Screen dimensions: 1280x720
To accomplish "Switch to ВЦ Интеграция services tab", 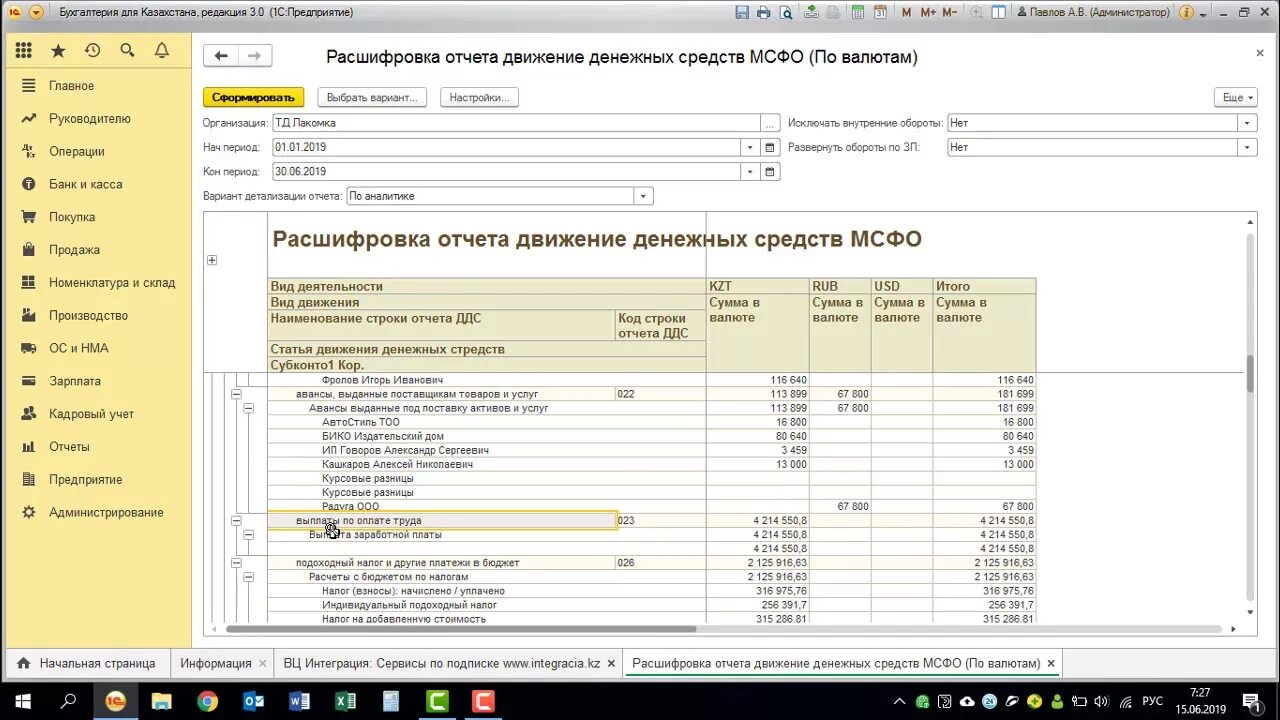I will click(441, 663).
